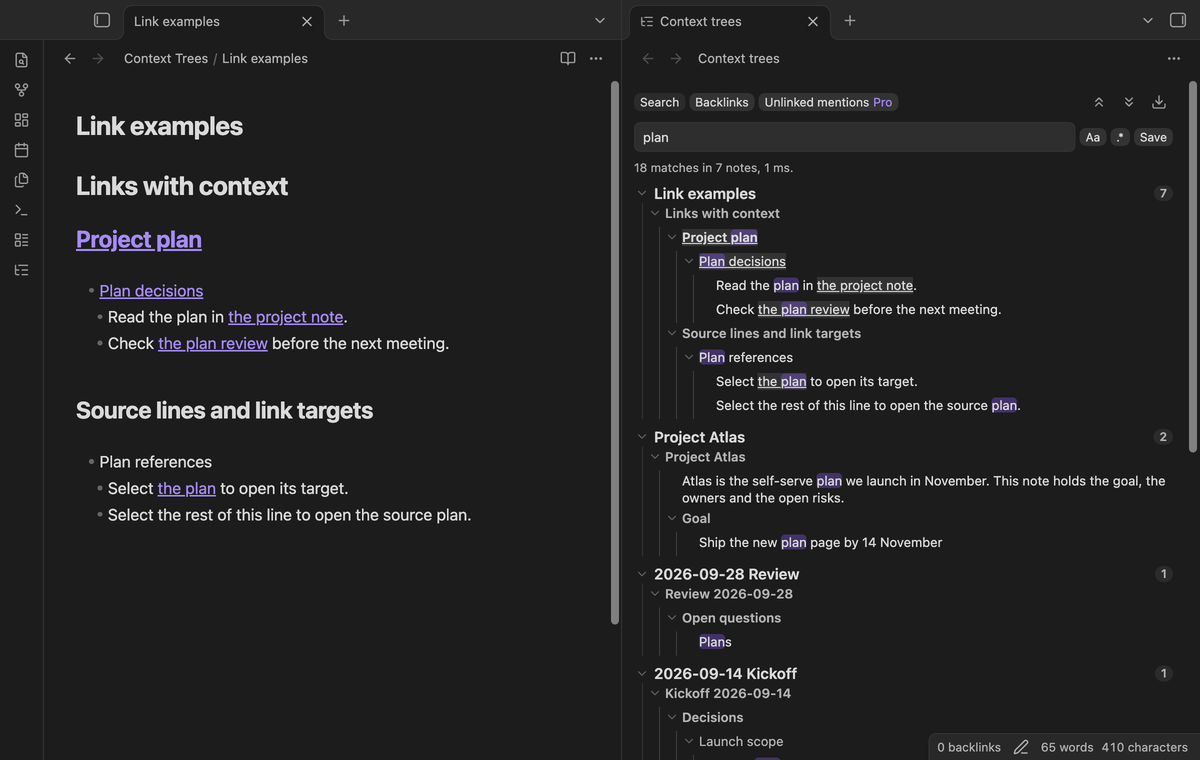1200x760 pixels.
Task: Collapse Source lines and link targets node
Action: [672, 334]
